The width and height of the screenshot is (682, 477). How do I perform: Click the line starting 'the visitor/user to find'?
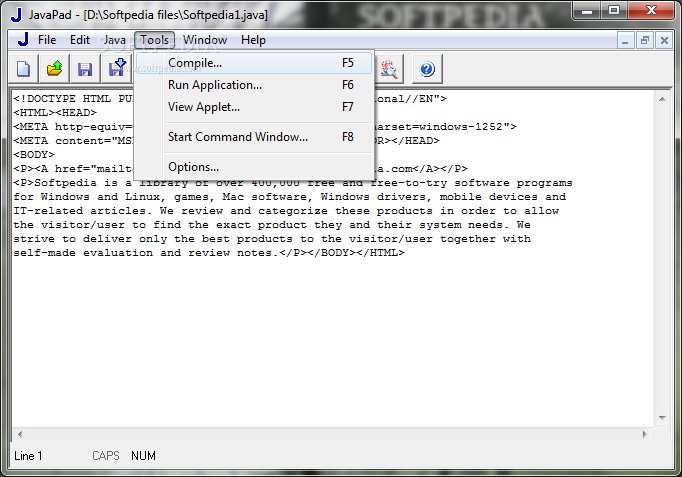coord(272,225)
